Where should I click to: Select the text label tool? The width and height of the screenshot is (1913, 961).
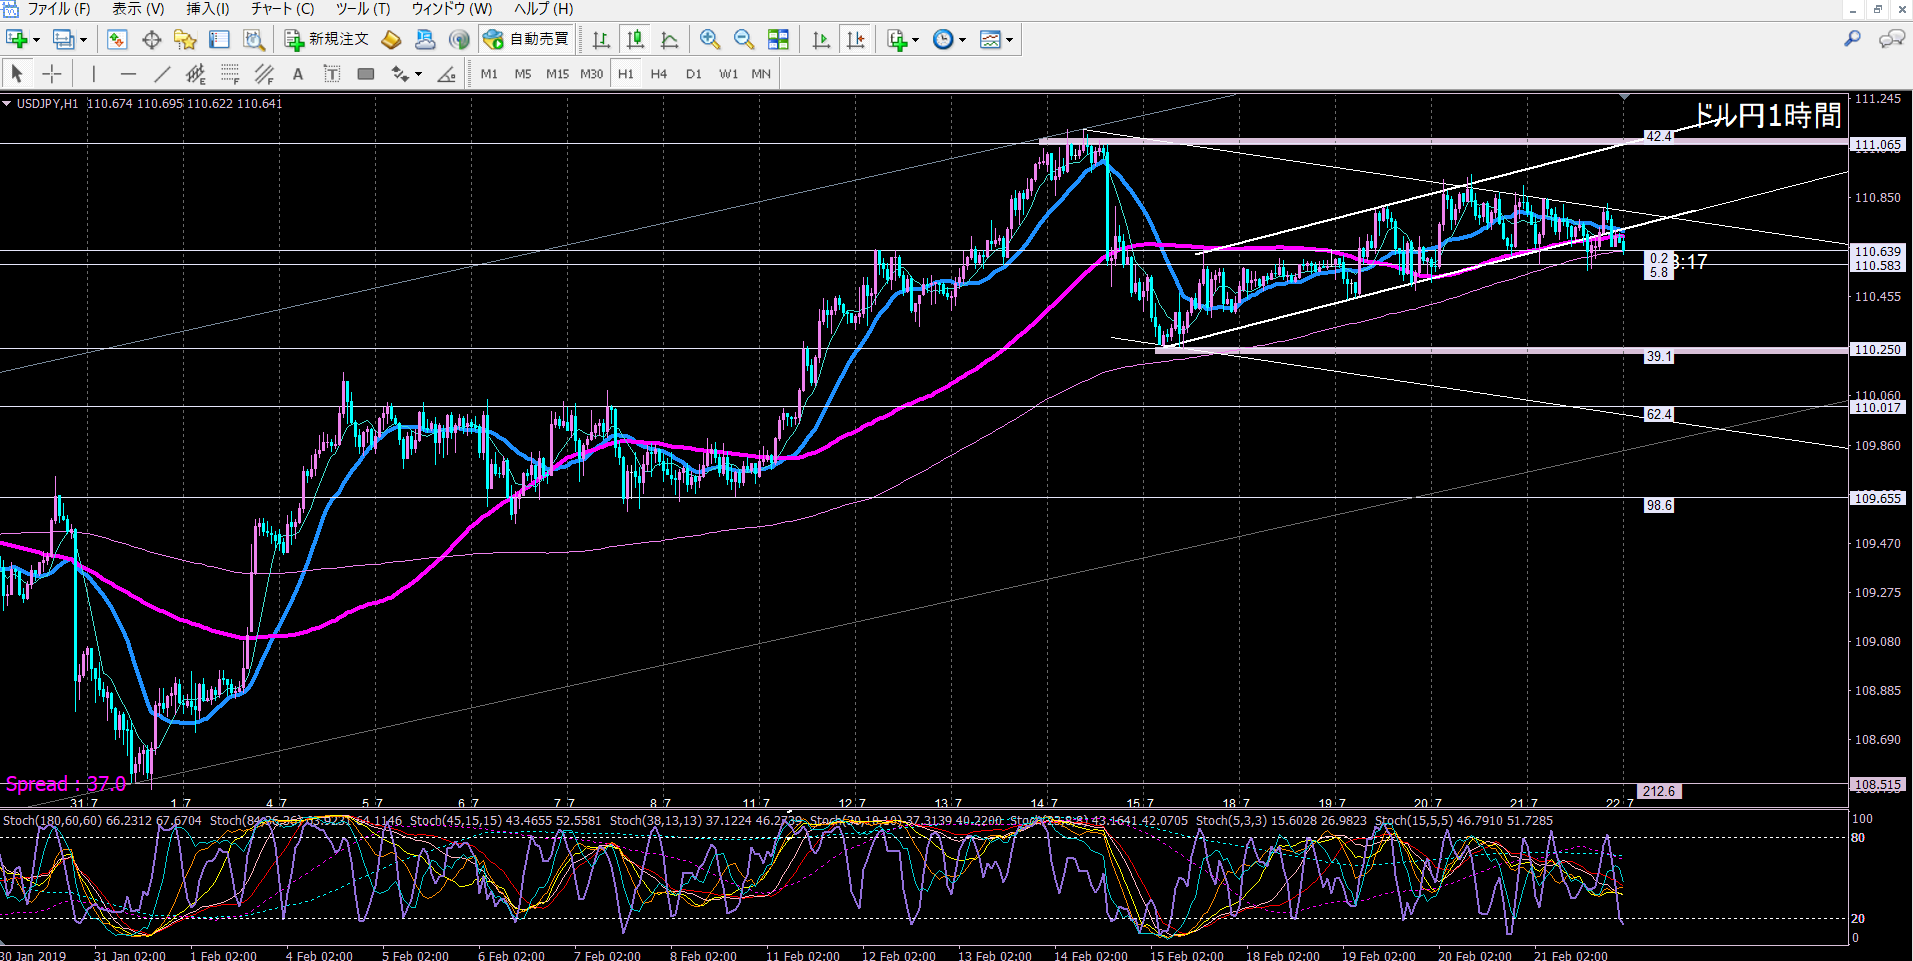(x=332, y=73)
